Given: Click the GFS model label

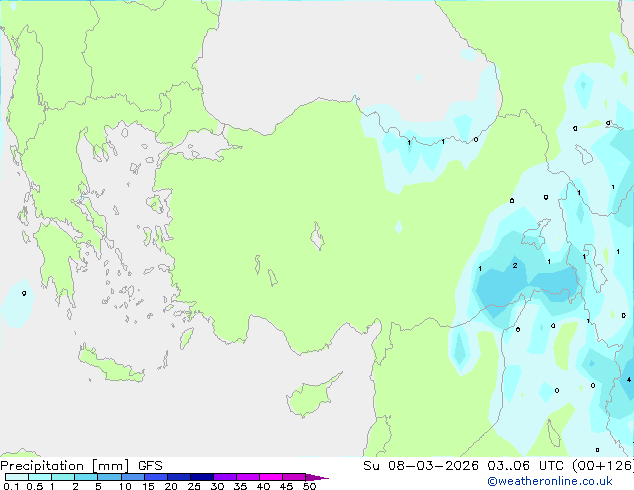Looking at the screenshot, I should coord(150,466).
